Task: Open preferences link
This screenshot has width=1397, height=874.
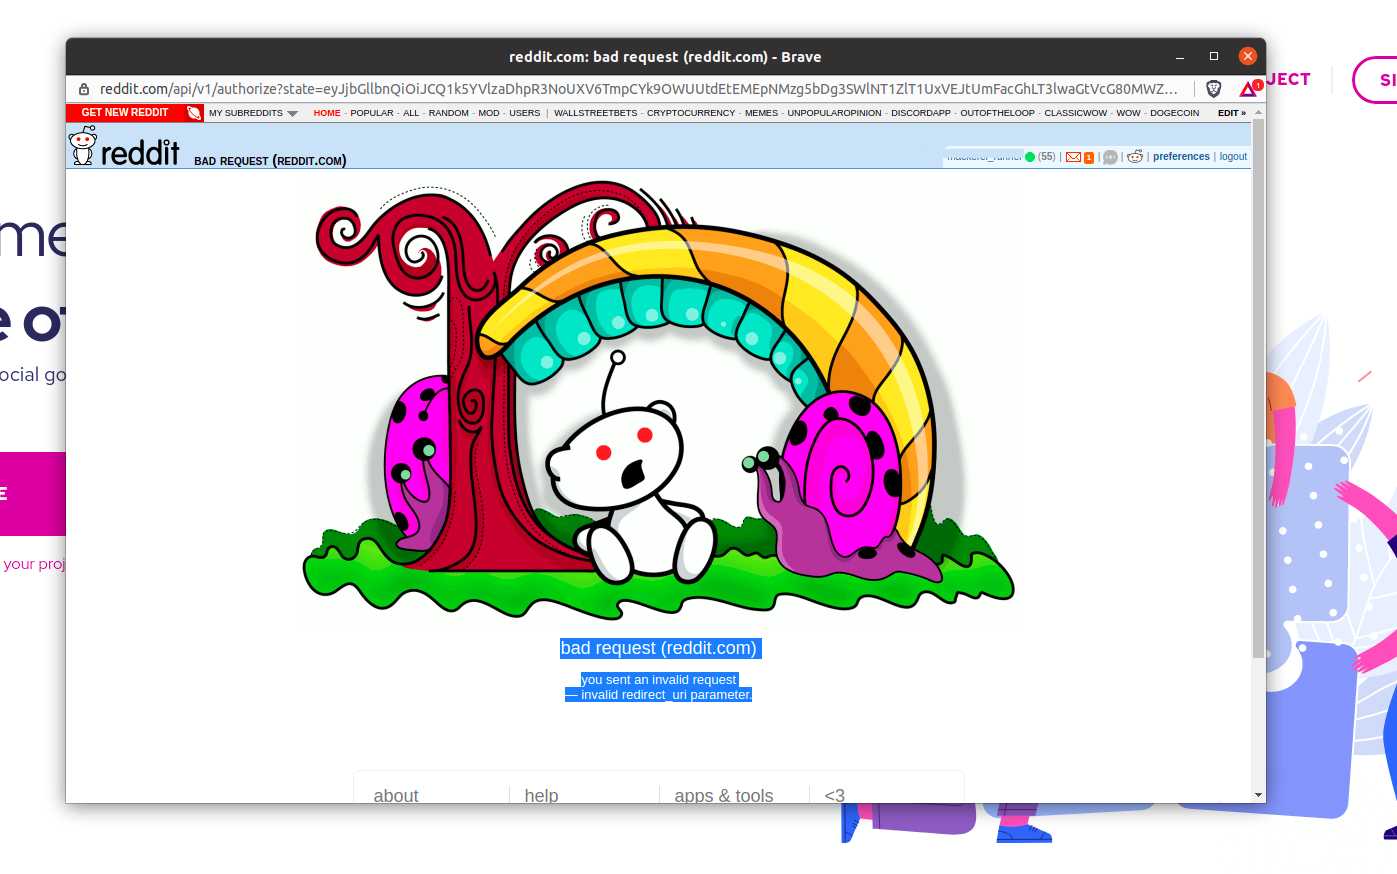Action: pos(1181,157)
